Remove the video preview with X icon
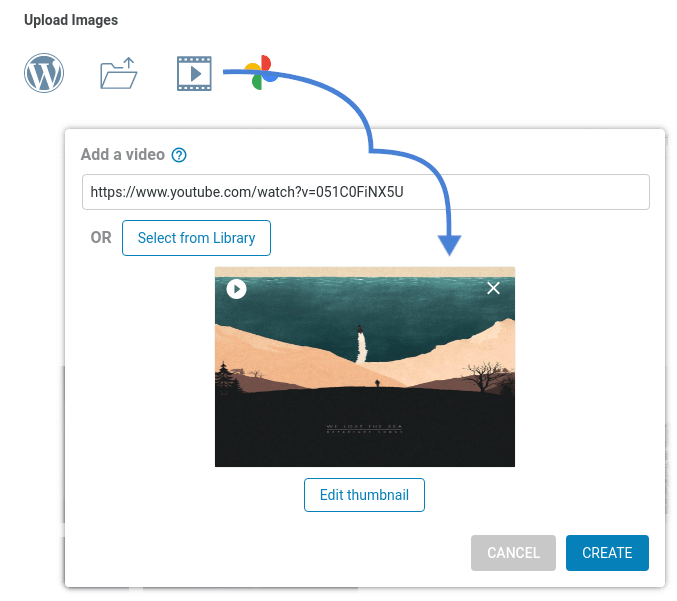677x601 pixels. (x=492, y=288)
